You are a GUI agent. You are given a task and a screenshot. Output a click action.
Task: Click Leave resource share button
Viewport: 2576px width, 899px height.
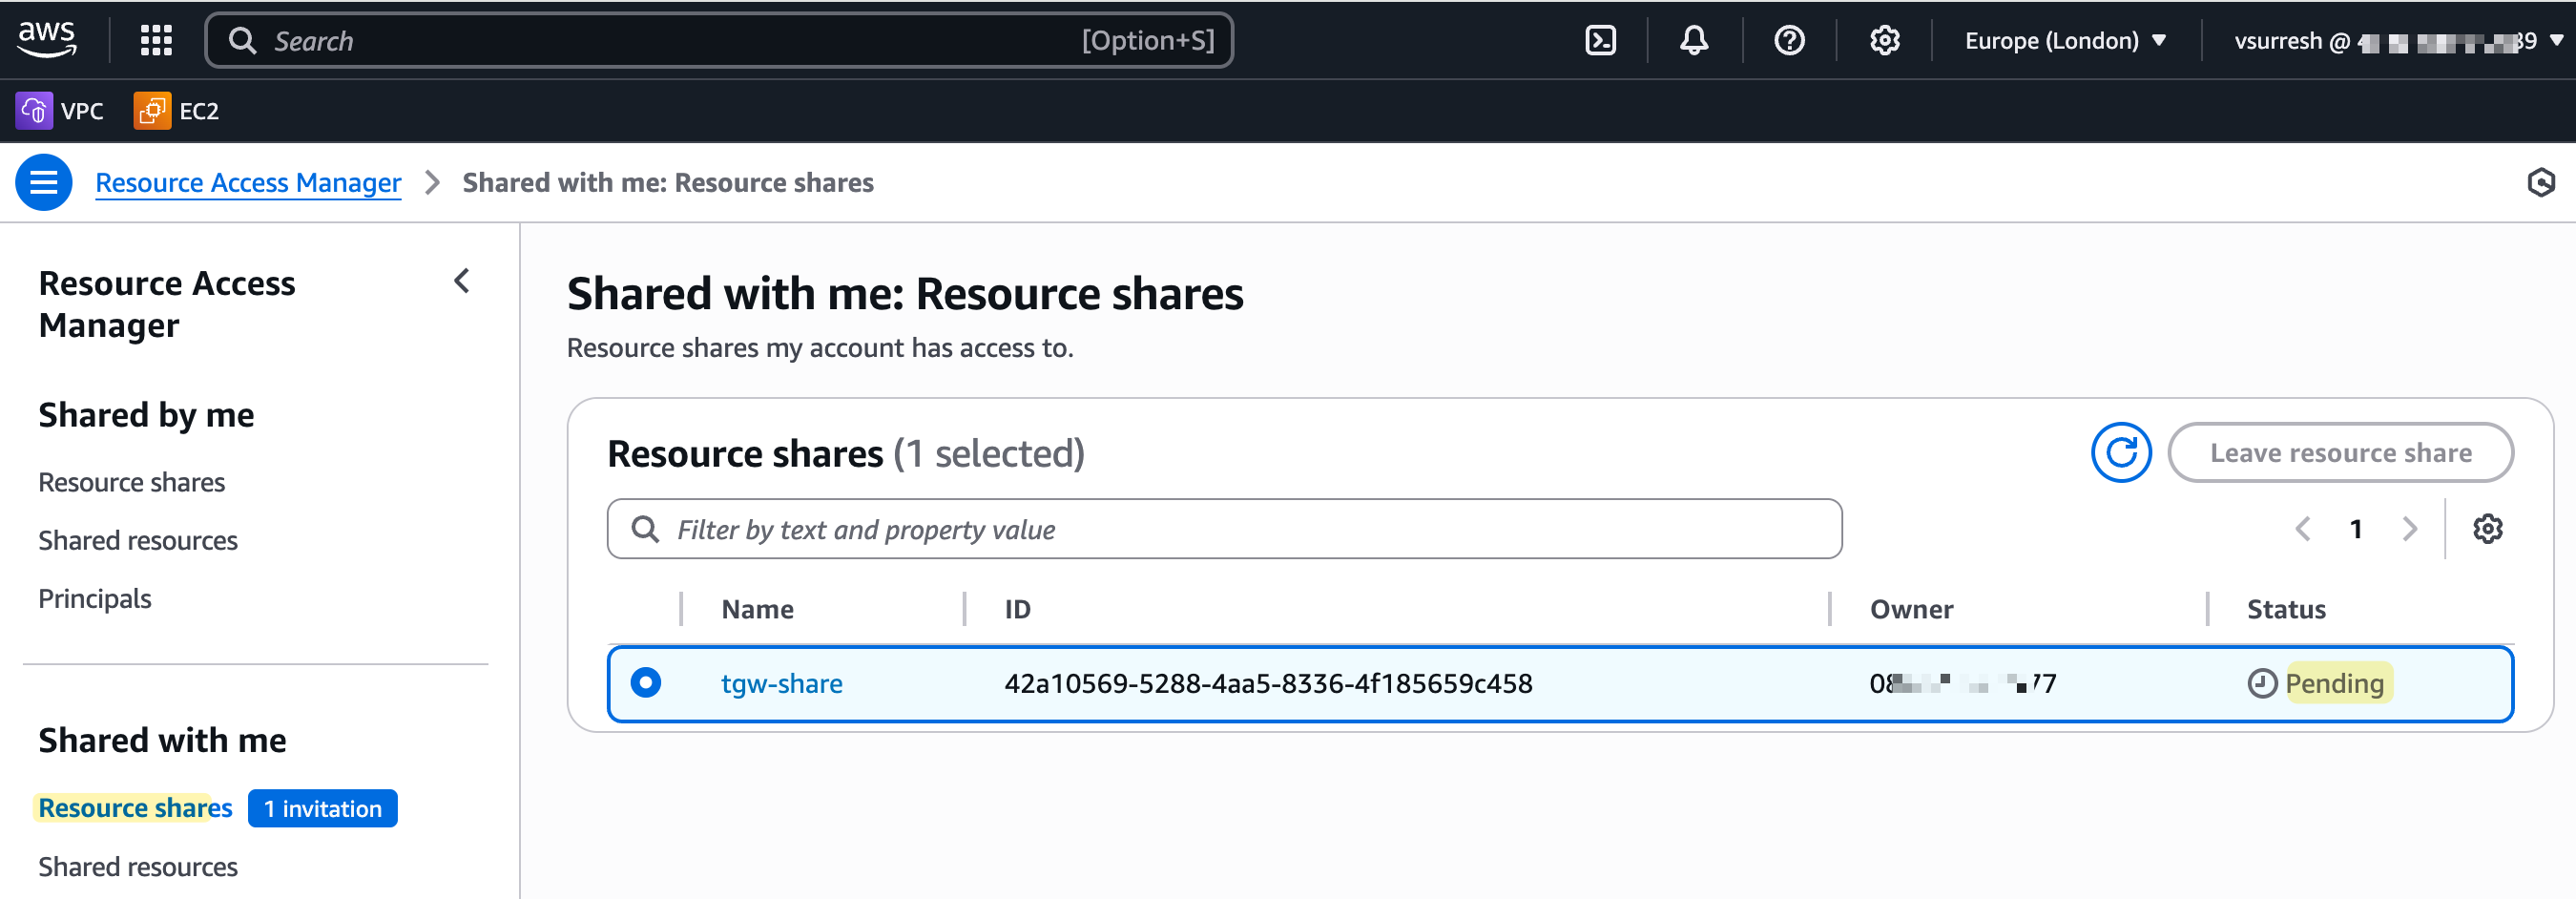pyautogui.click(x=2341, y=452)
